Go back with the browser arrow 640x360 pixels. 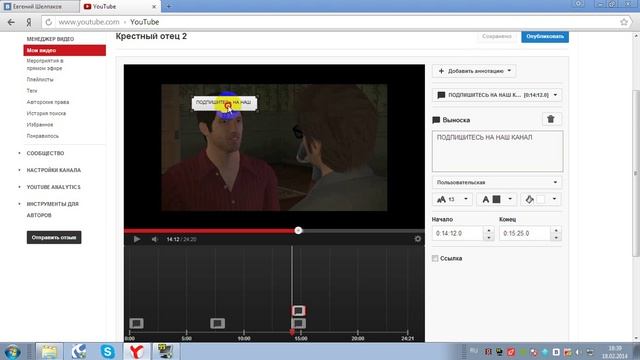(11, 22)
